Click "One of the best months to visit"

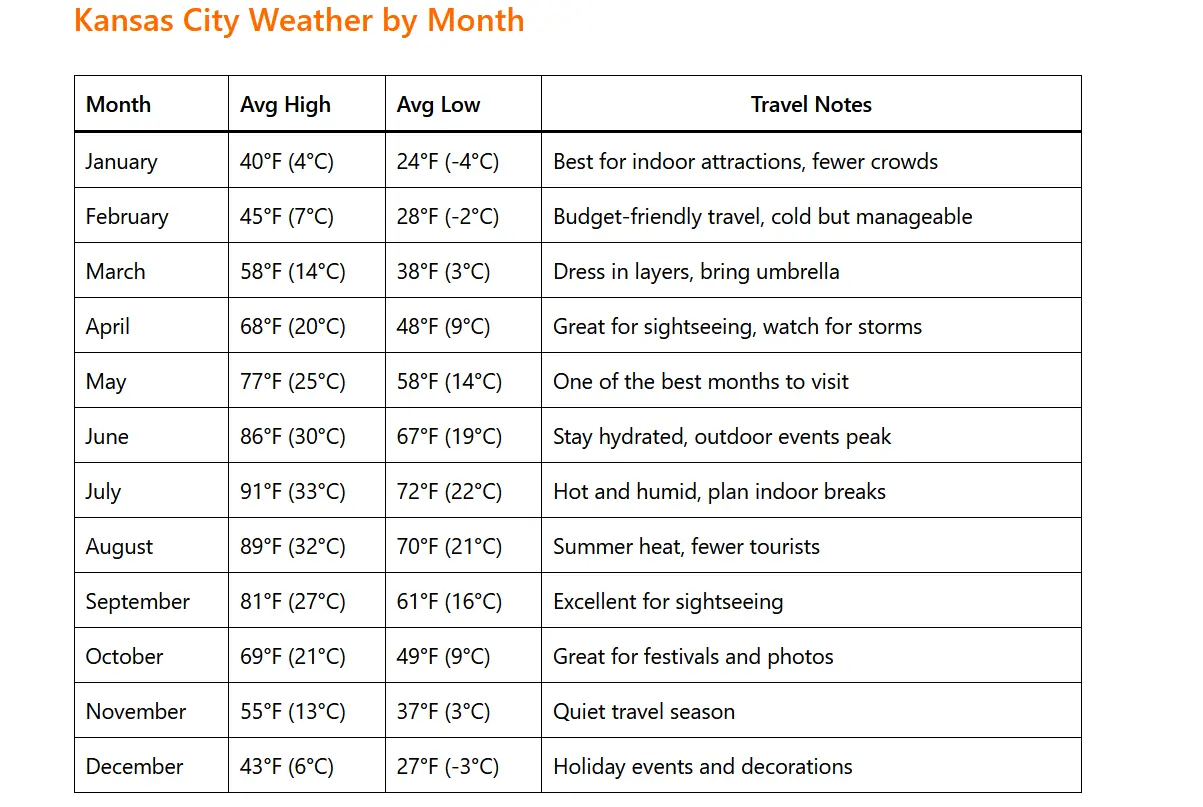coord(700,382)
